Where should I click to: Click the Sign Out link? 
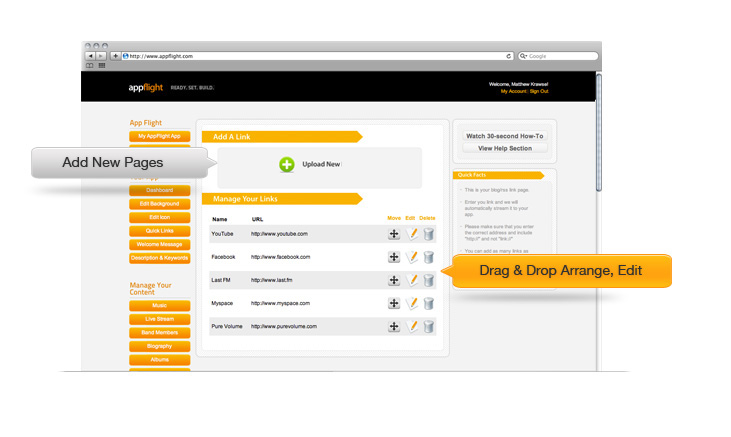(x=539, y=91)
